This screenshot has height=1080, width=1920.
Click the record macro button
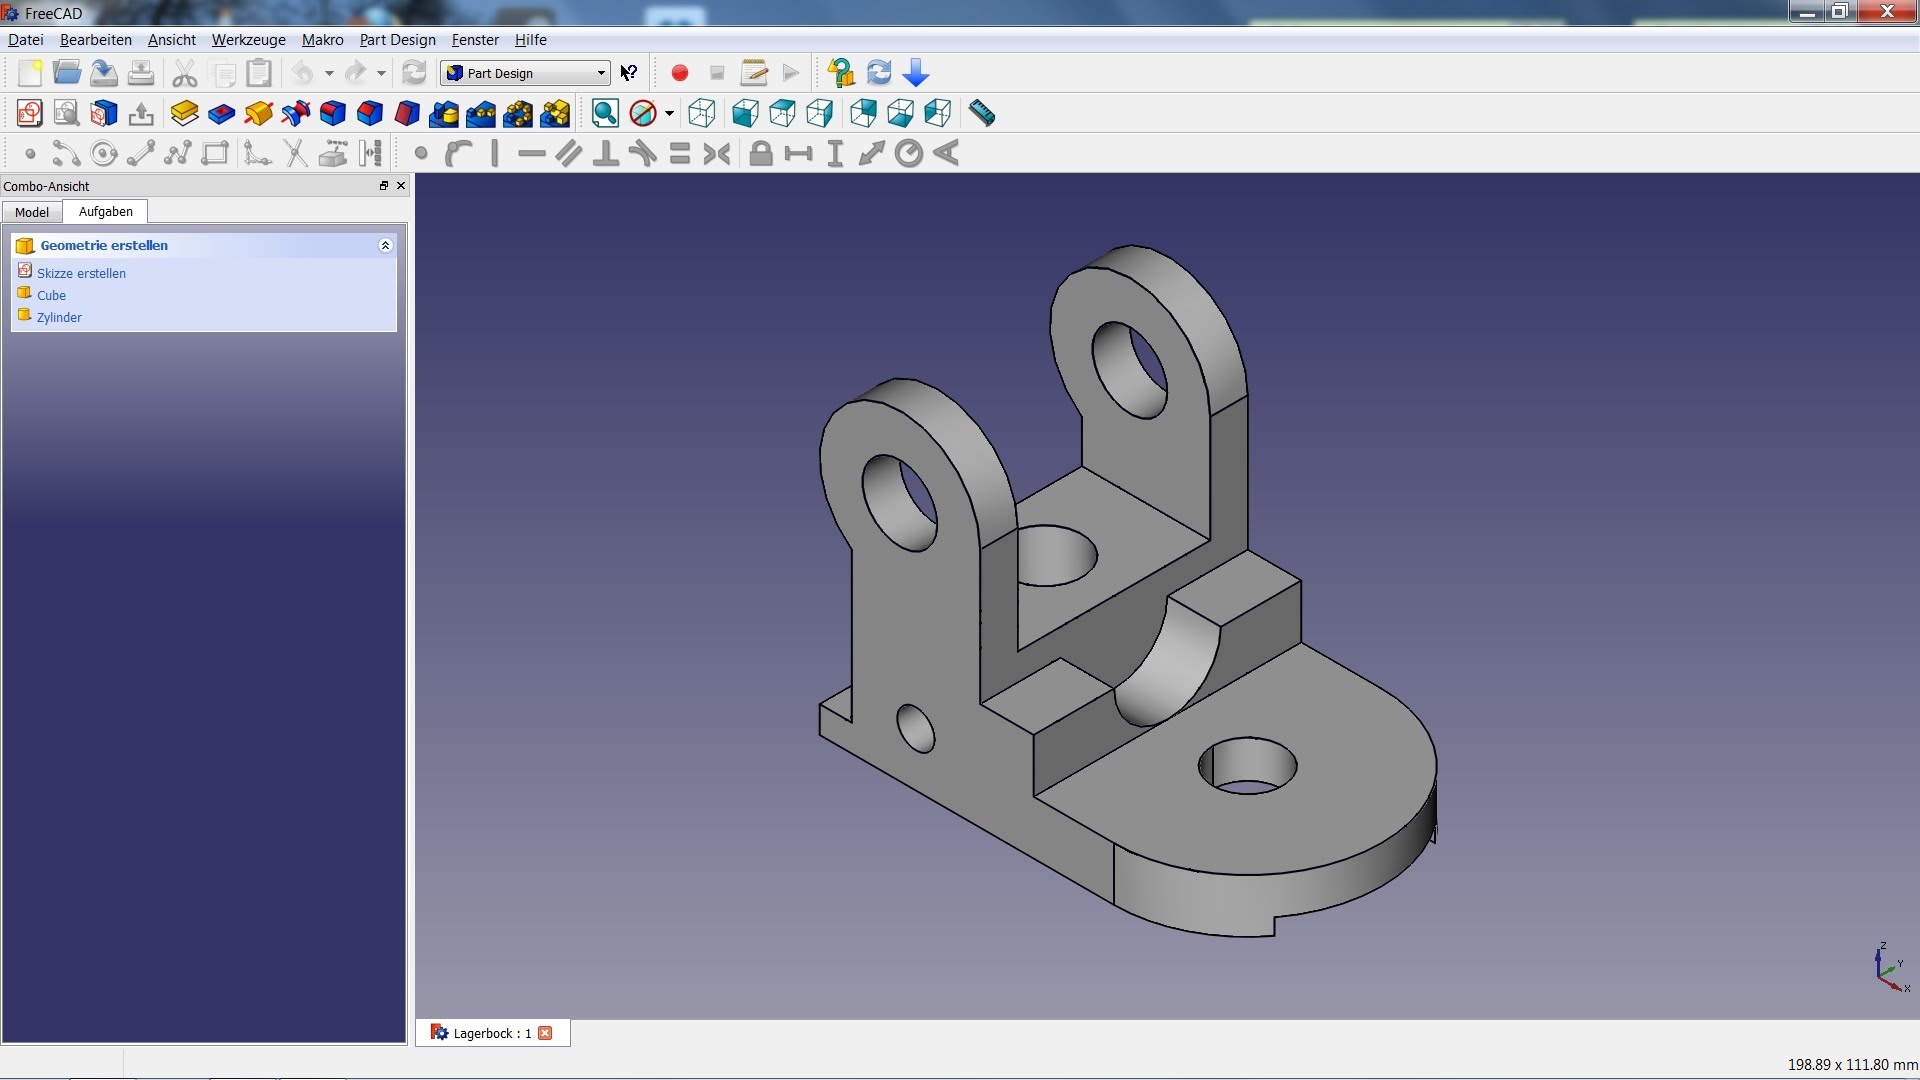pos(679,71)
